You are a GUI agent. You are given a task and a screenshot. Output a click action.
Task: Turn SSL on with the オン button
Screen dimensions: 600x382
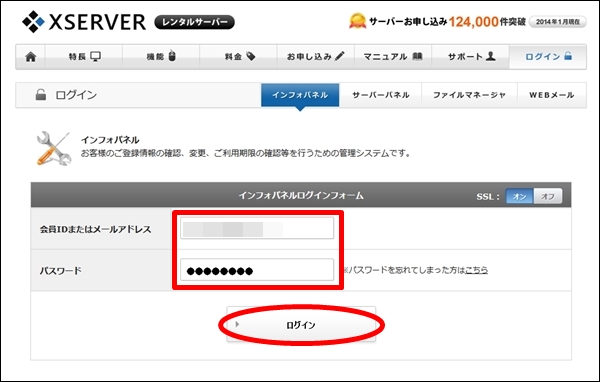click(519, 196)
